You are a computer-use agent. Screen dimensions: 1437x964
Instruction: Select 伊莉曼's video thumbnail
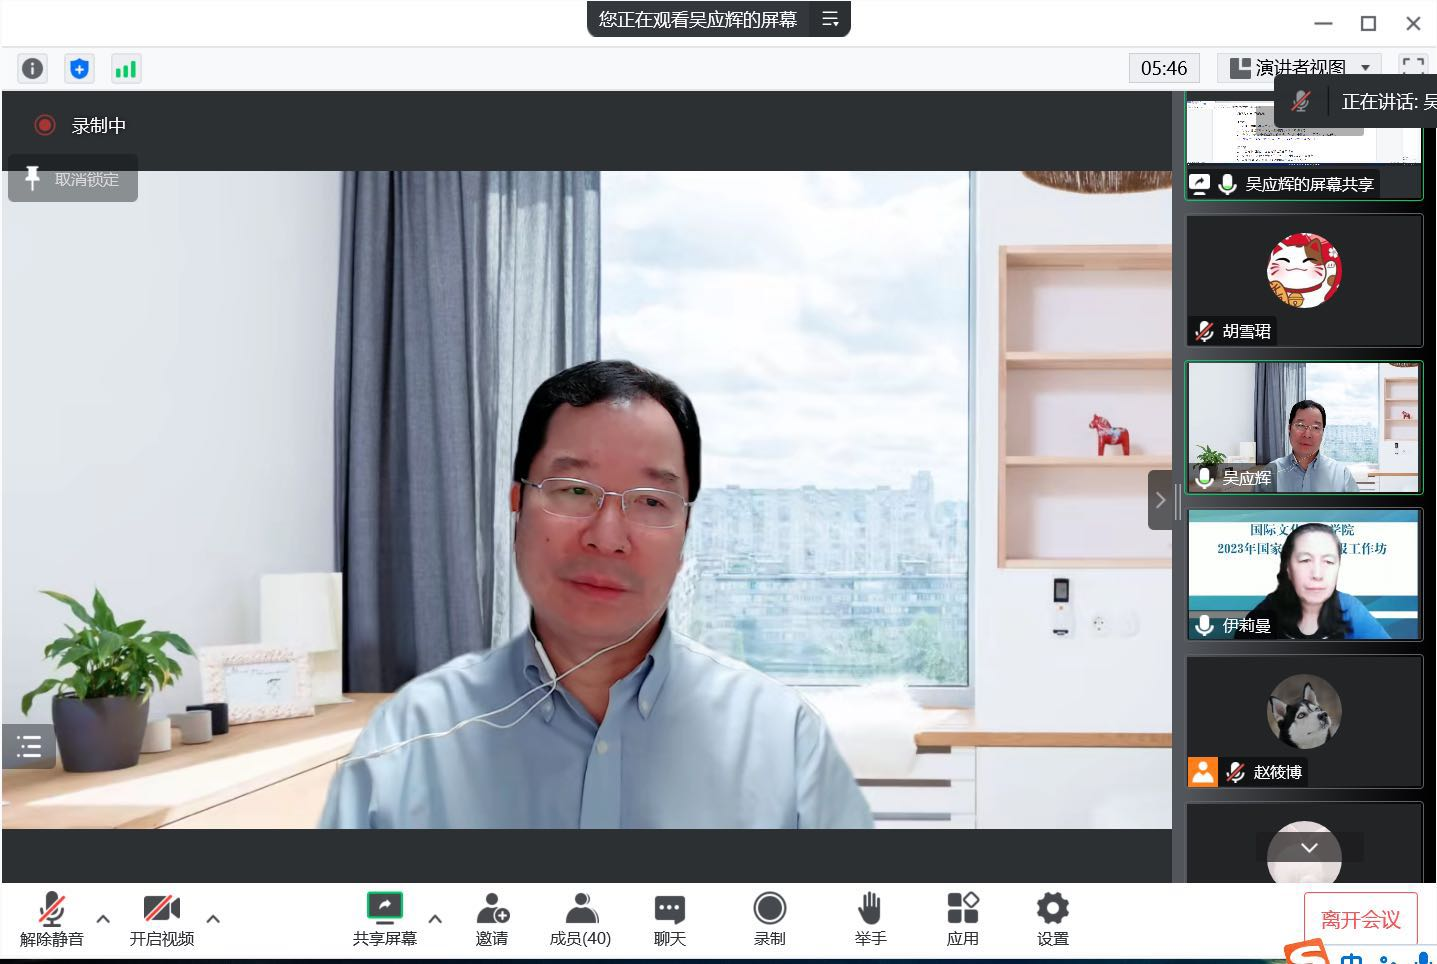point(1303,574)
